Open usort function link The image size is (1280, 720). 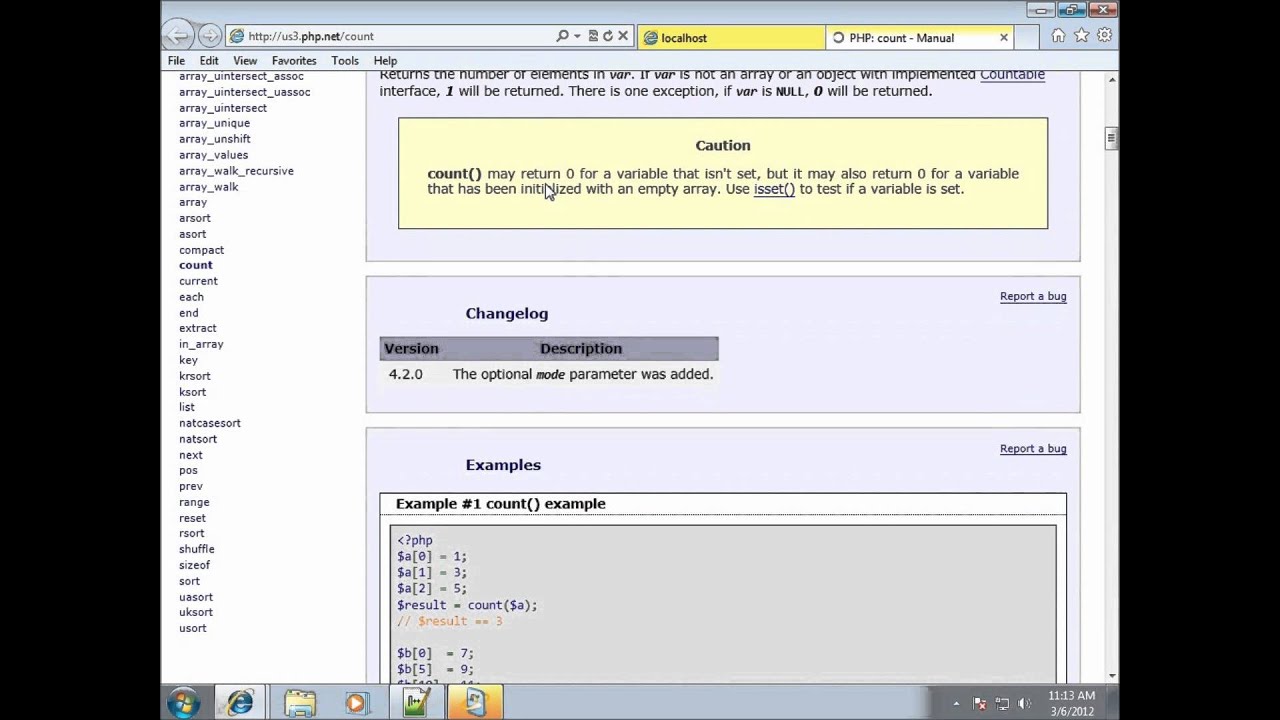[x=192, y=628]
